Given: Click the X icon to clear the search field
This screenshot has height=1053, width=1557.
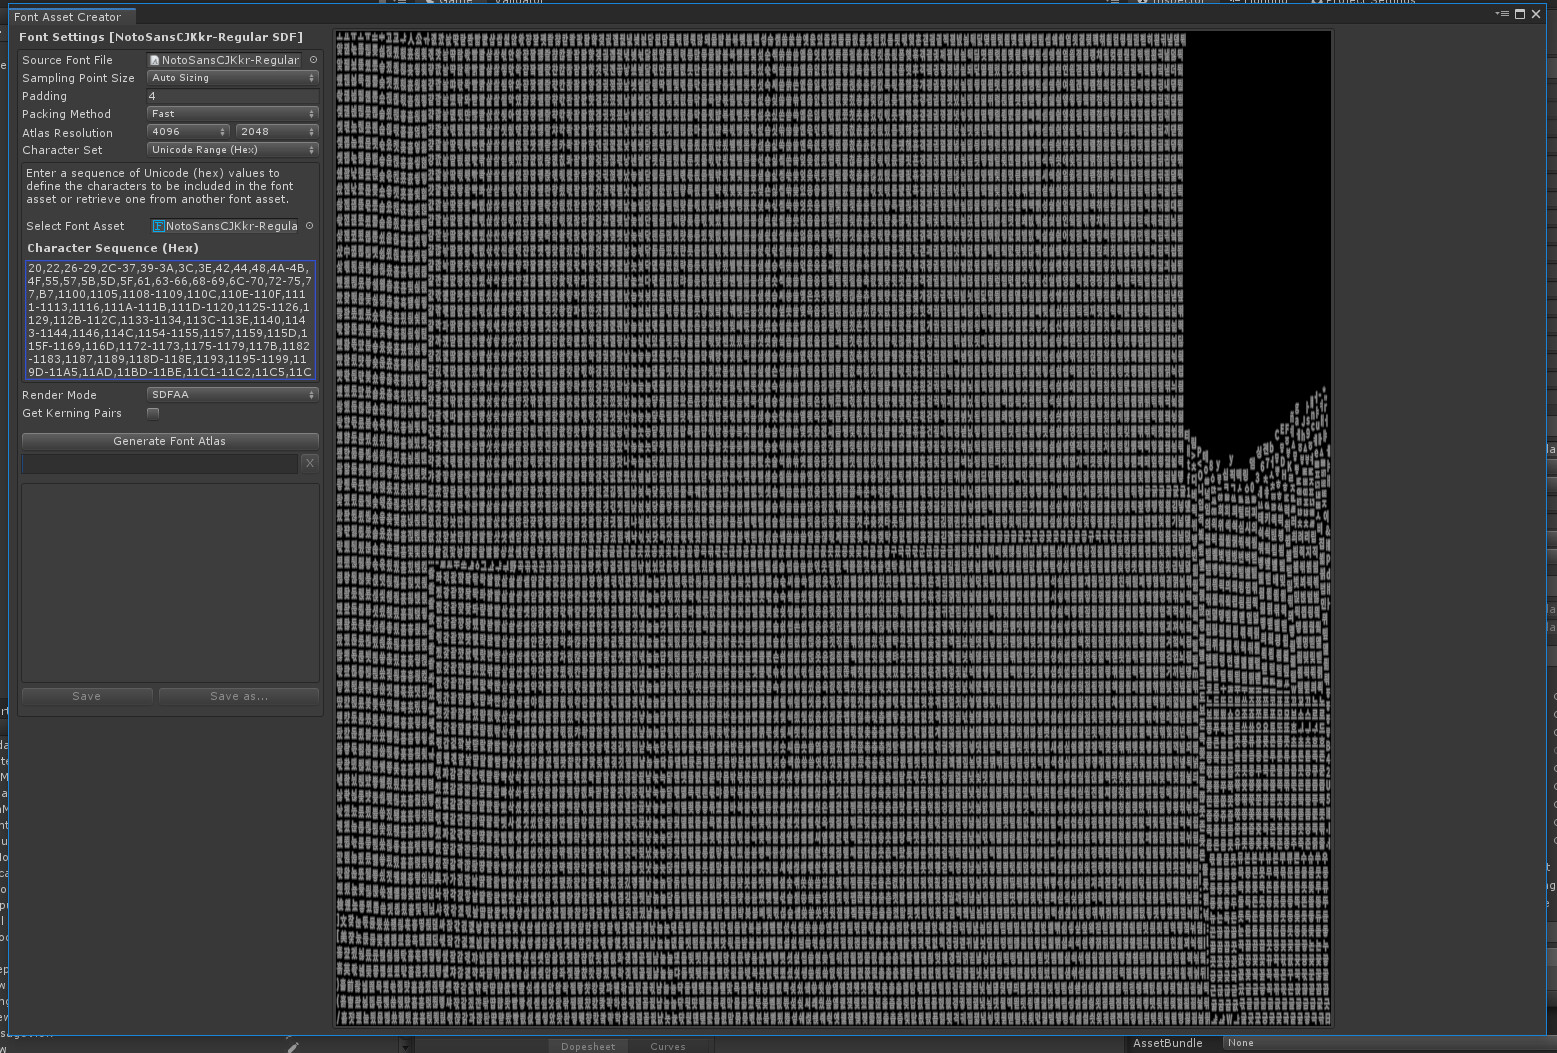Looking at the screenshot, I should point(309,463).
